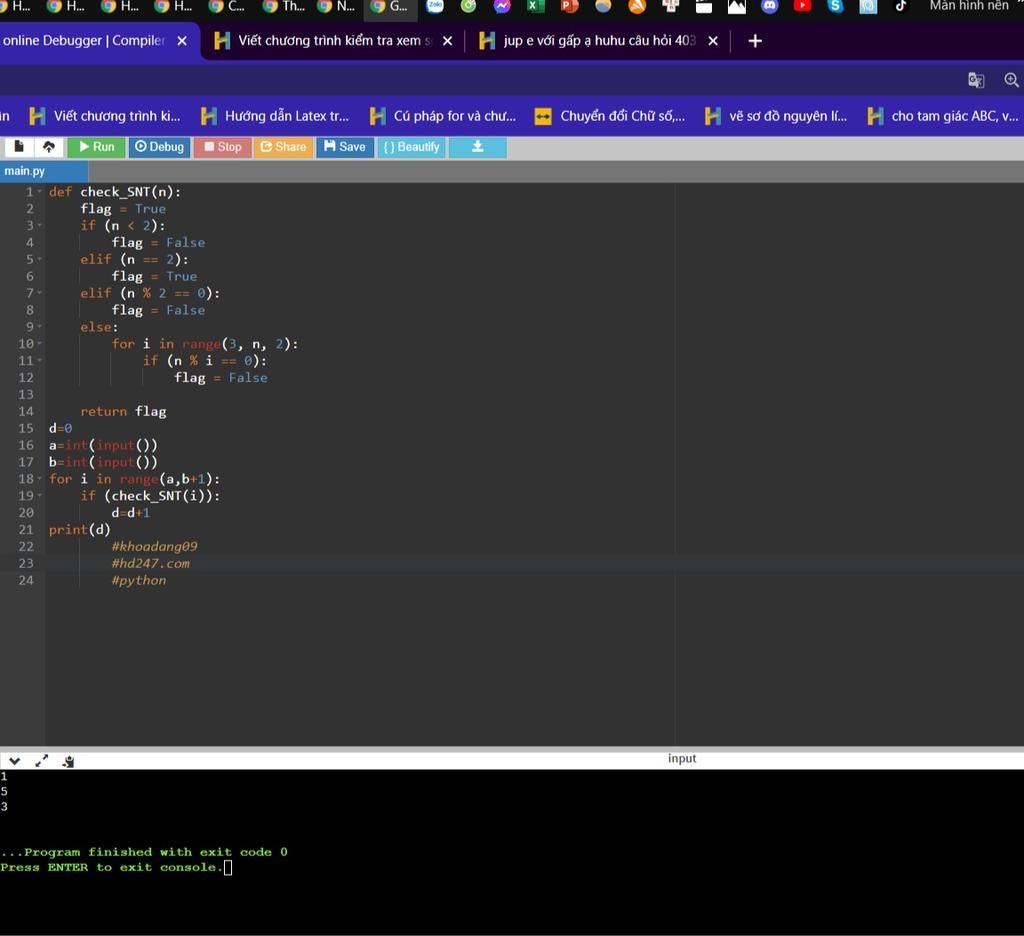This screenshot has width=1024, height=936.
Task: Open TikTok from the taskbar
Action: (x=901, y=6)
